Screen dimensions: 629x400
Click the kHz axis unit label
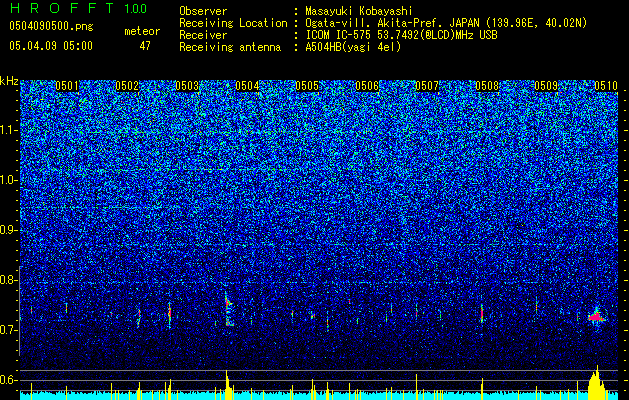point(9,81)
